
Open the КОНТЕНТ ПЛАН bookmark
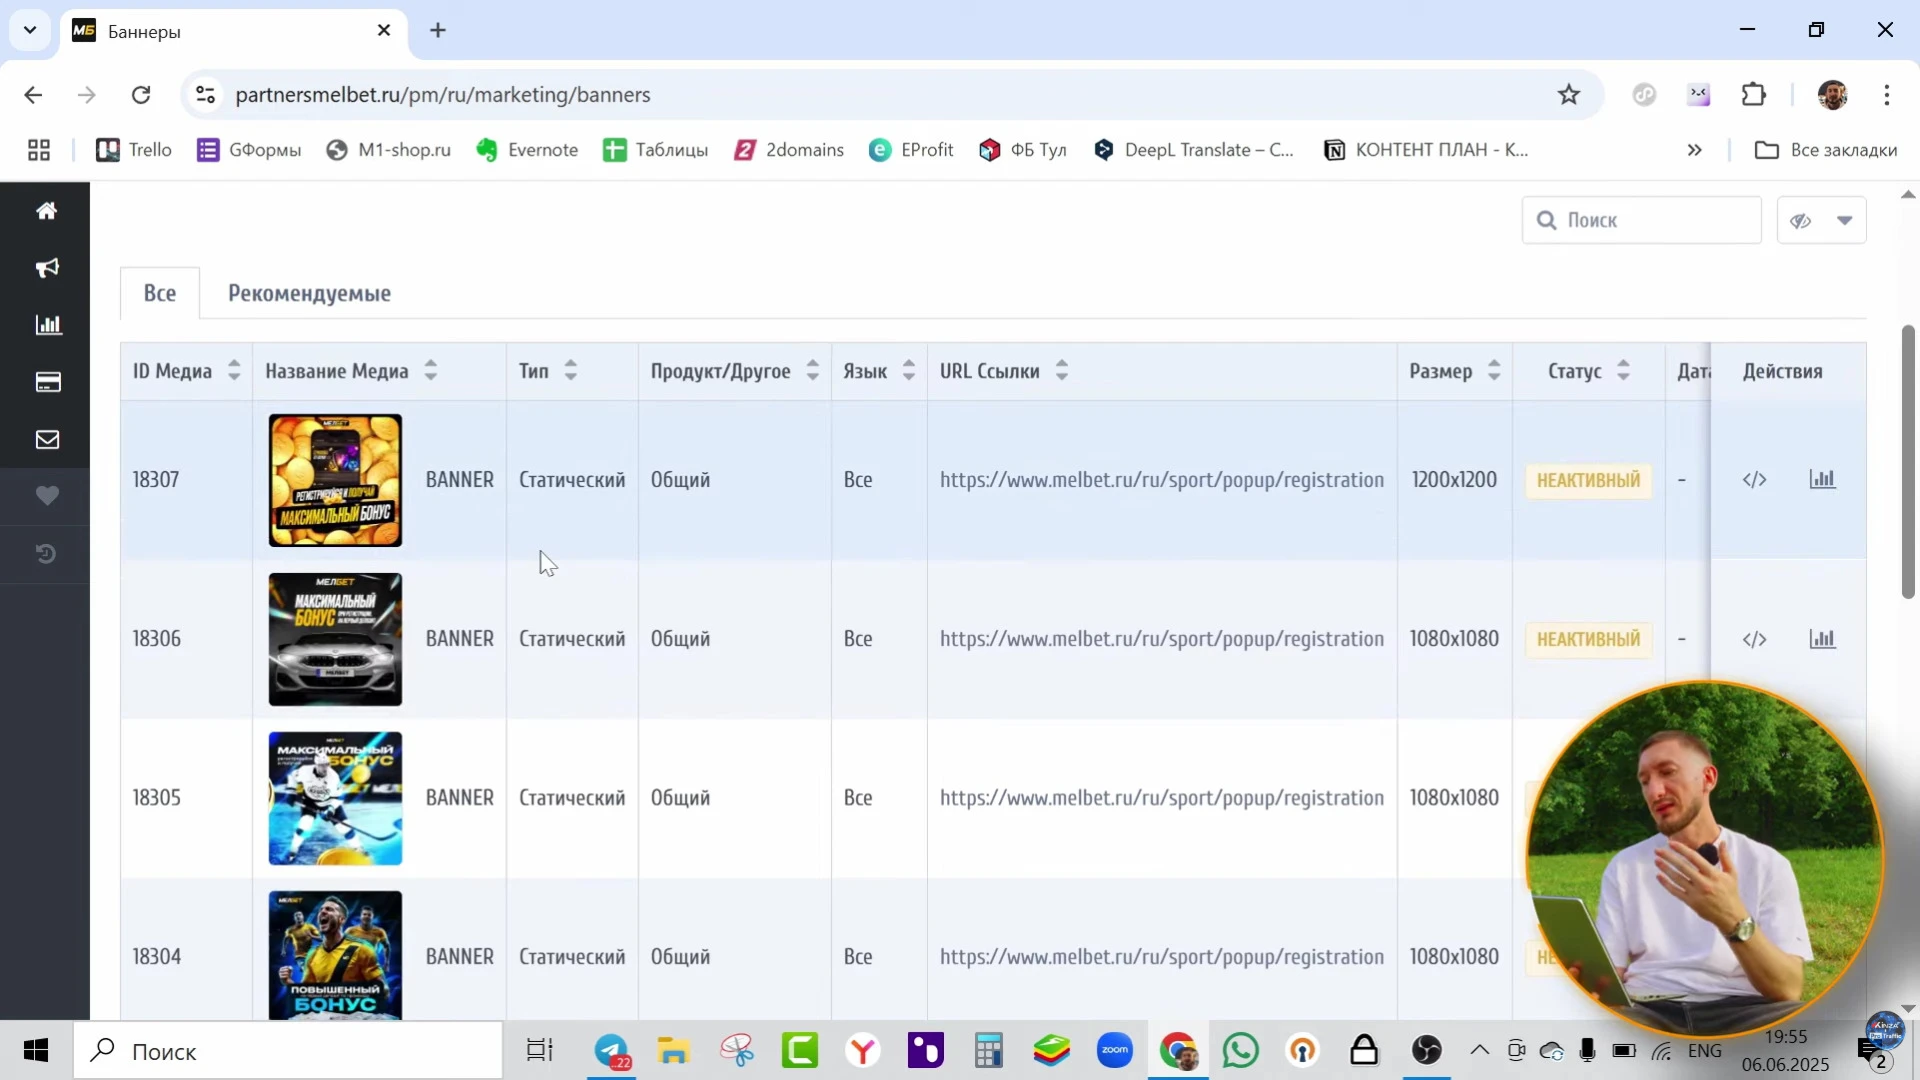(1426, 150)
